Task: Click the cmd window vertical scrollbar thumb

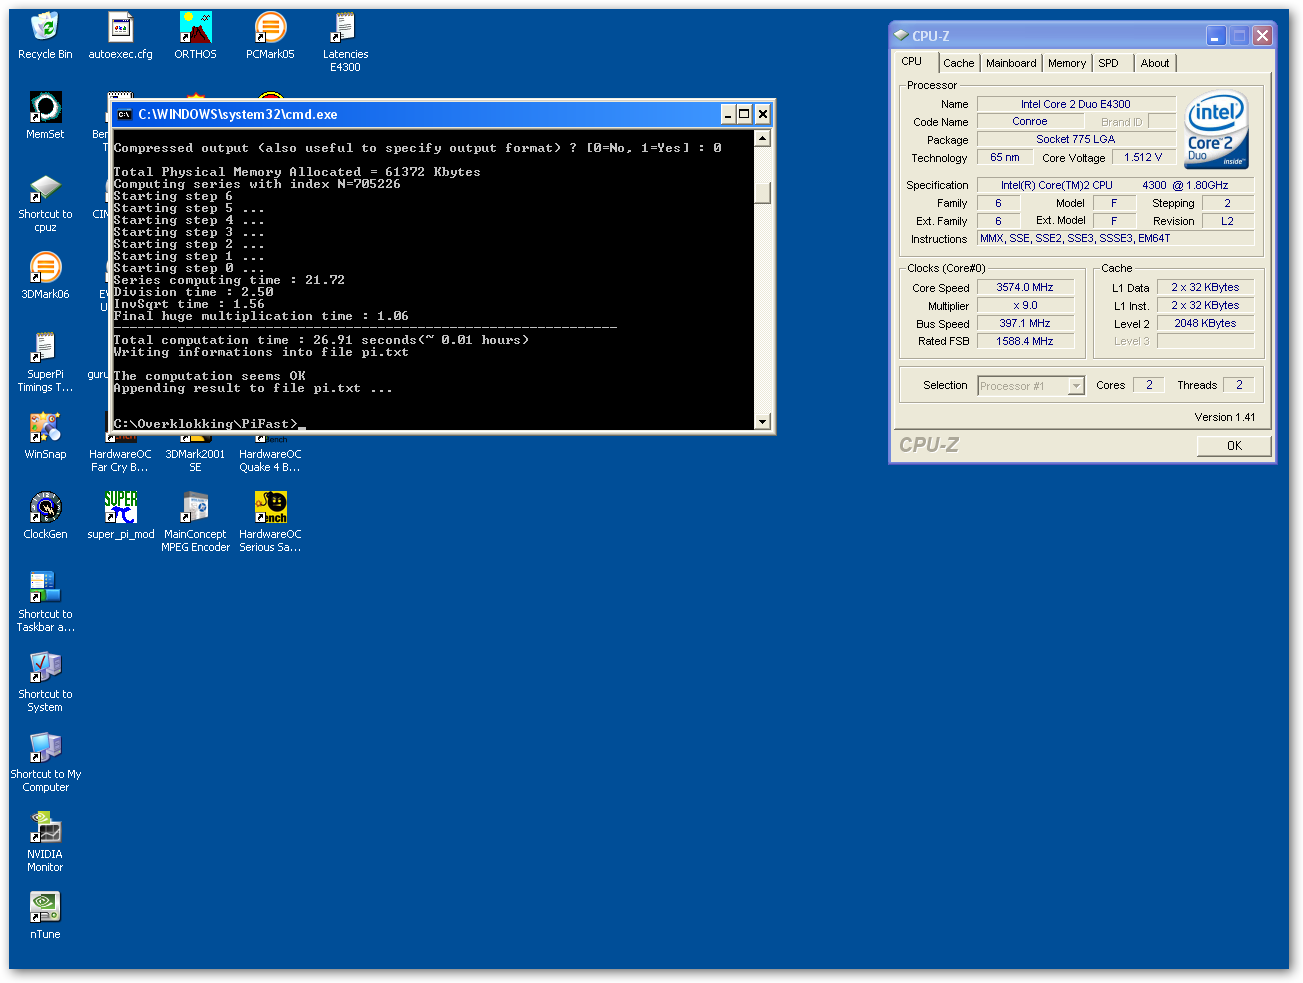Action: click(762, 192)
